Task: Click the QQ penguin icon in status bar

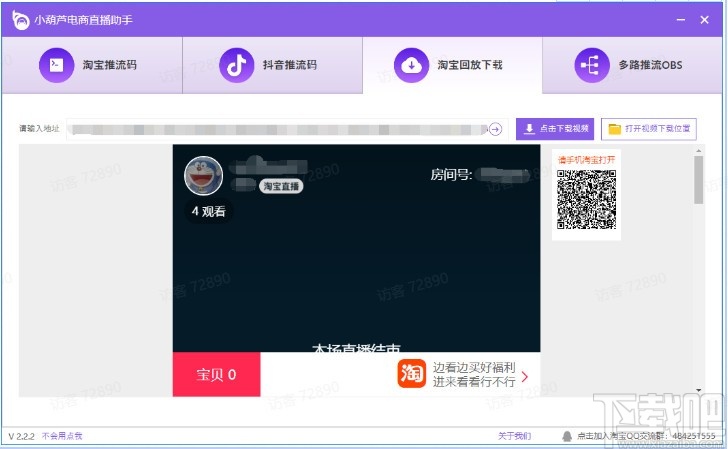Action: (567, 436)
